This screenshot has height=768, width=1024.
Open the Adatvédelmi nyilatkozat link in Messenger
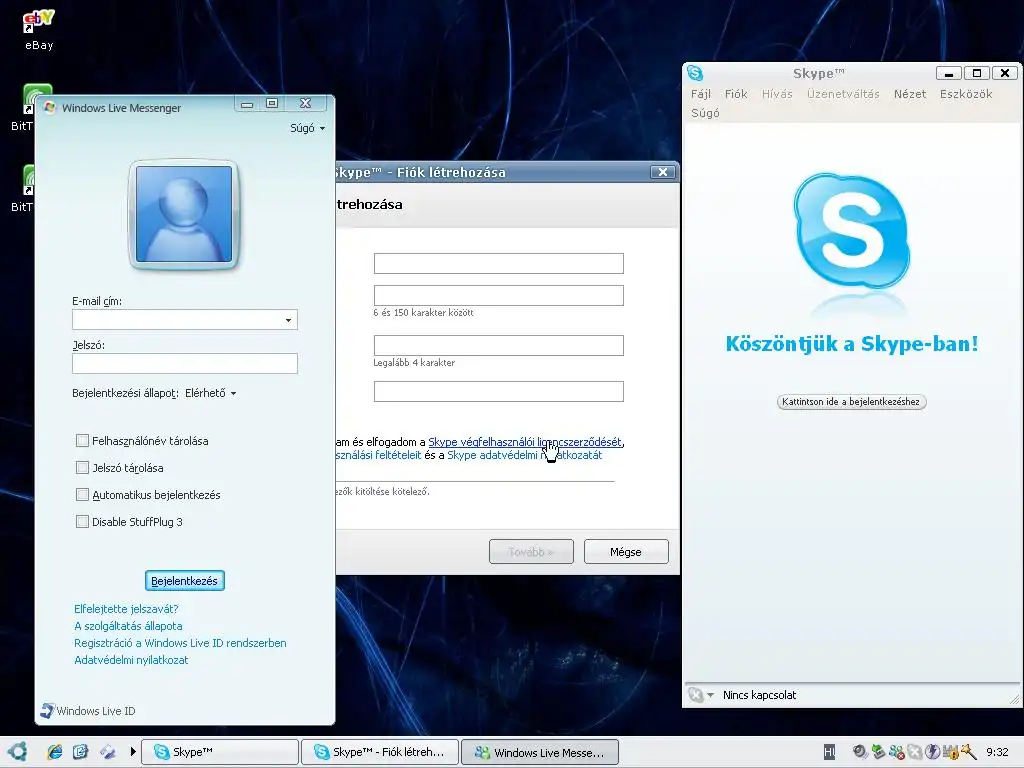[x=131, y=660]
